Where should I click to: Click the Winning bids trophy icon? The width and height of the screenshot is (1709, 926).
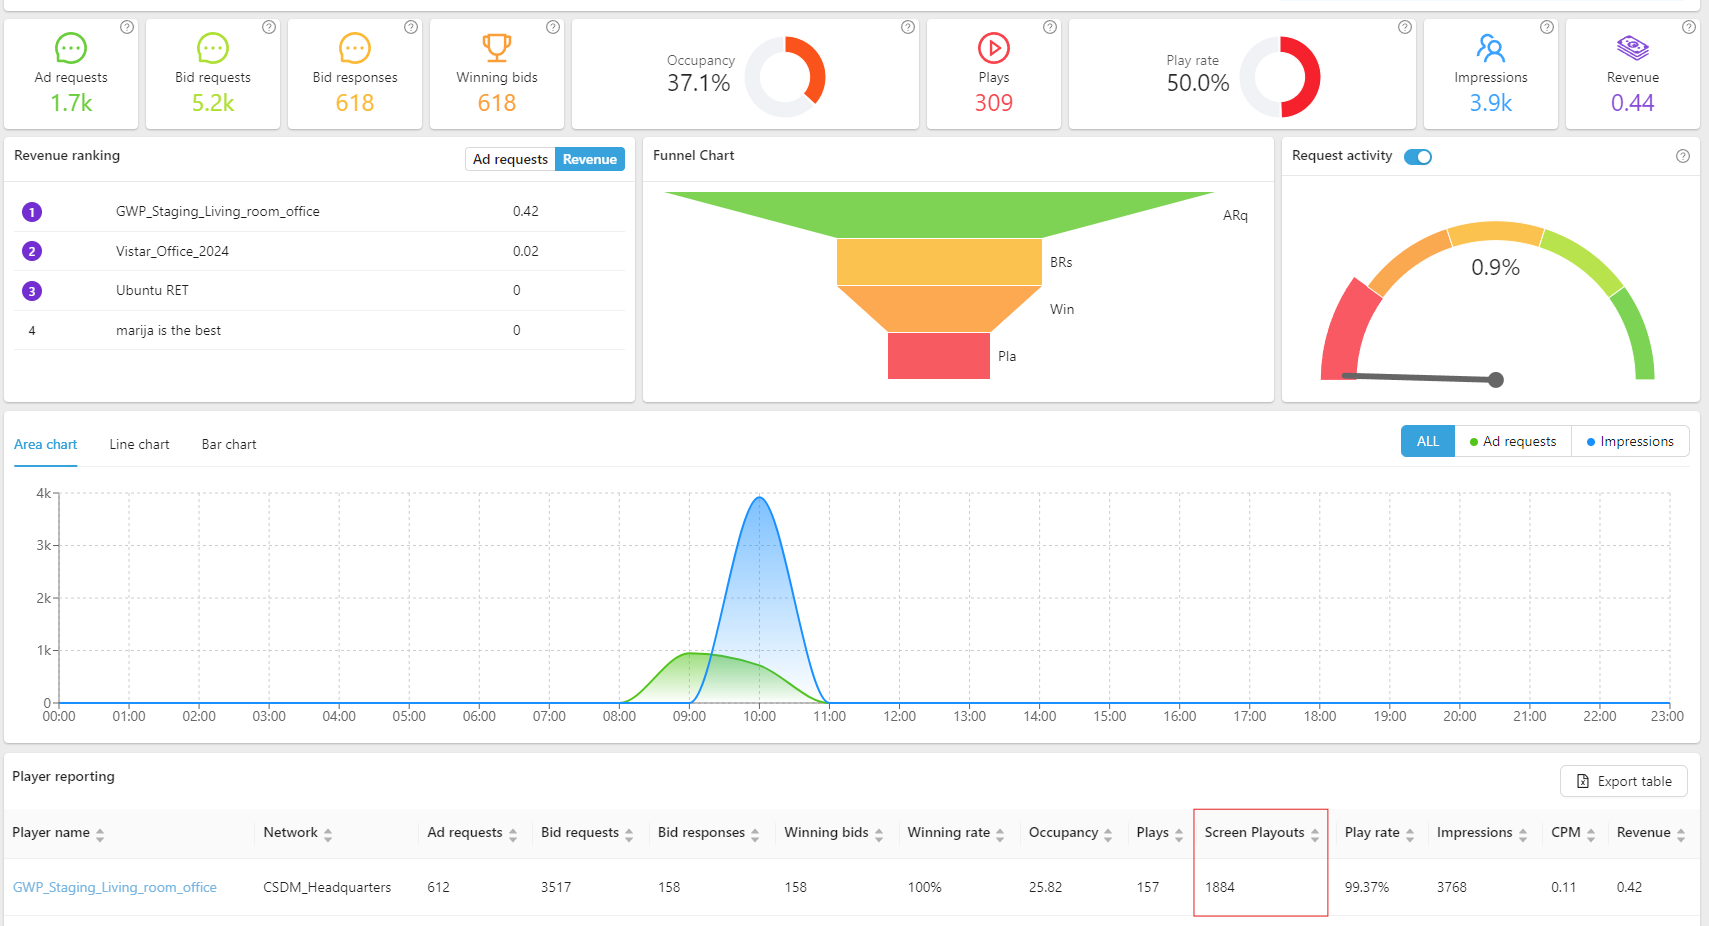click(497, 47)
